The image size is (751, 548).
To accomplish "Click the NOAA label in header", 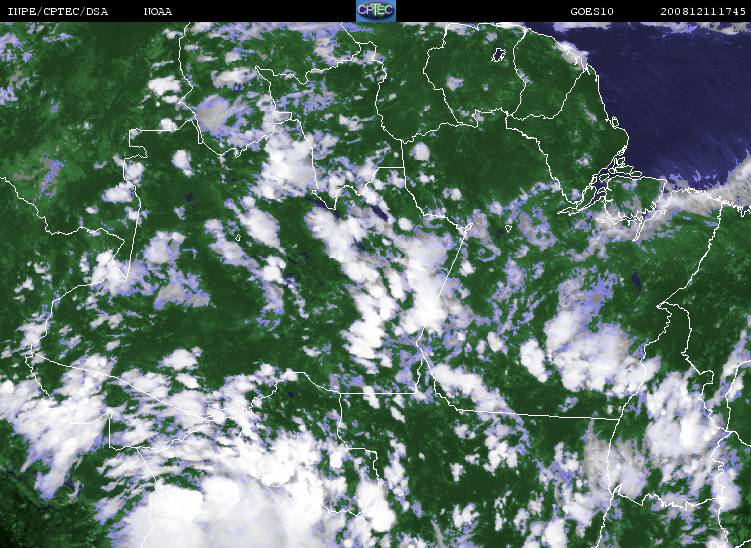I will tap(158, 11).
